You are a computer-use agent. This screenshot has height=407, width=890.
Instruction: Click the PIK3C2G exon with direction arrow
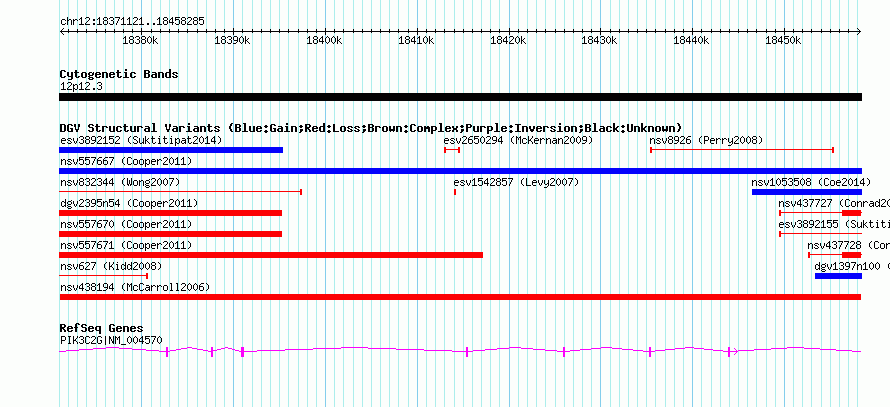[732, 352]
